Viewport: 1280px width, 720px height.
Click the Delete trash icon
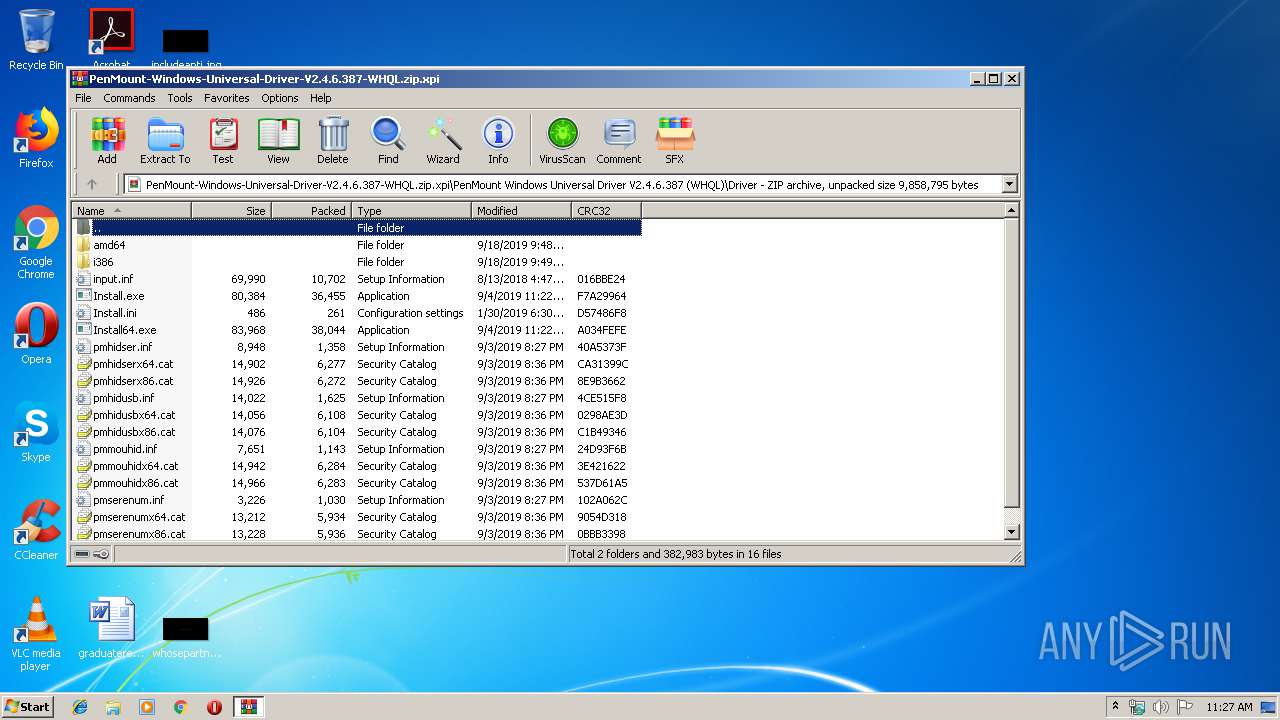point(333,140)
